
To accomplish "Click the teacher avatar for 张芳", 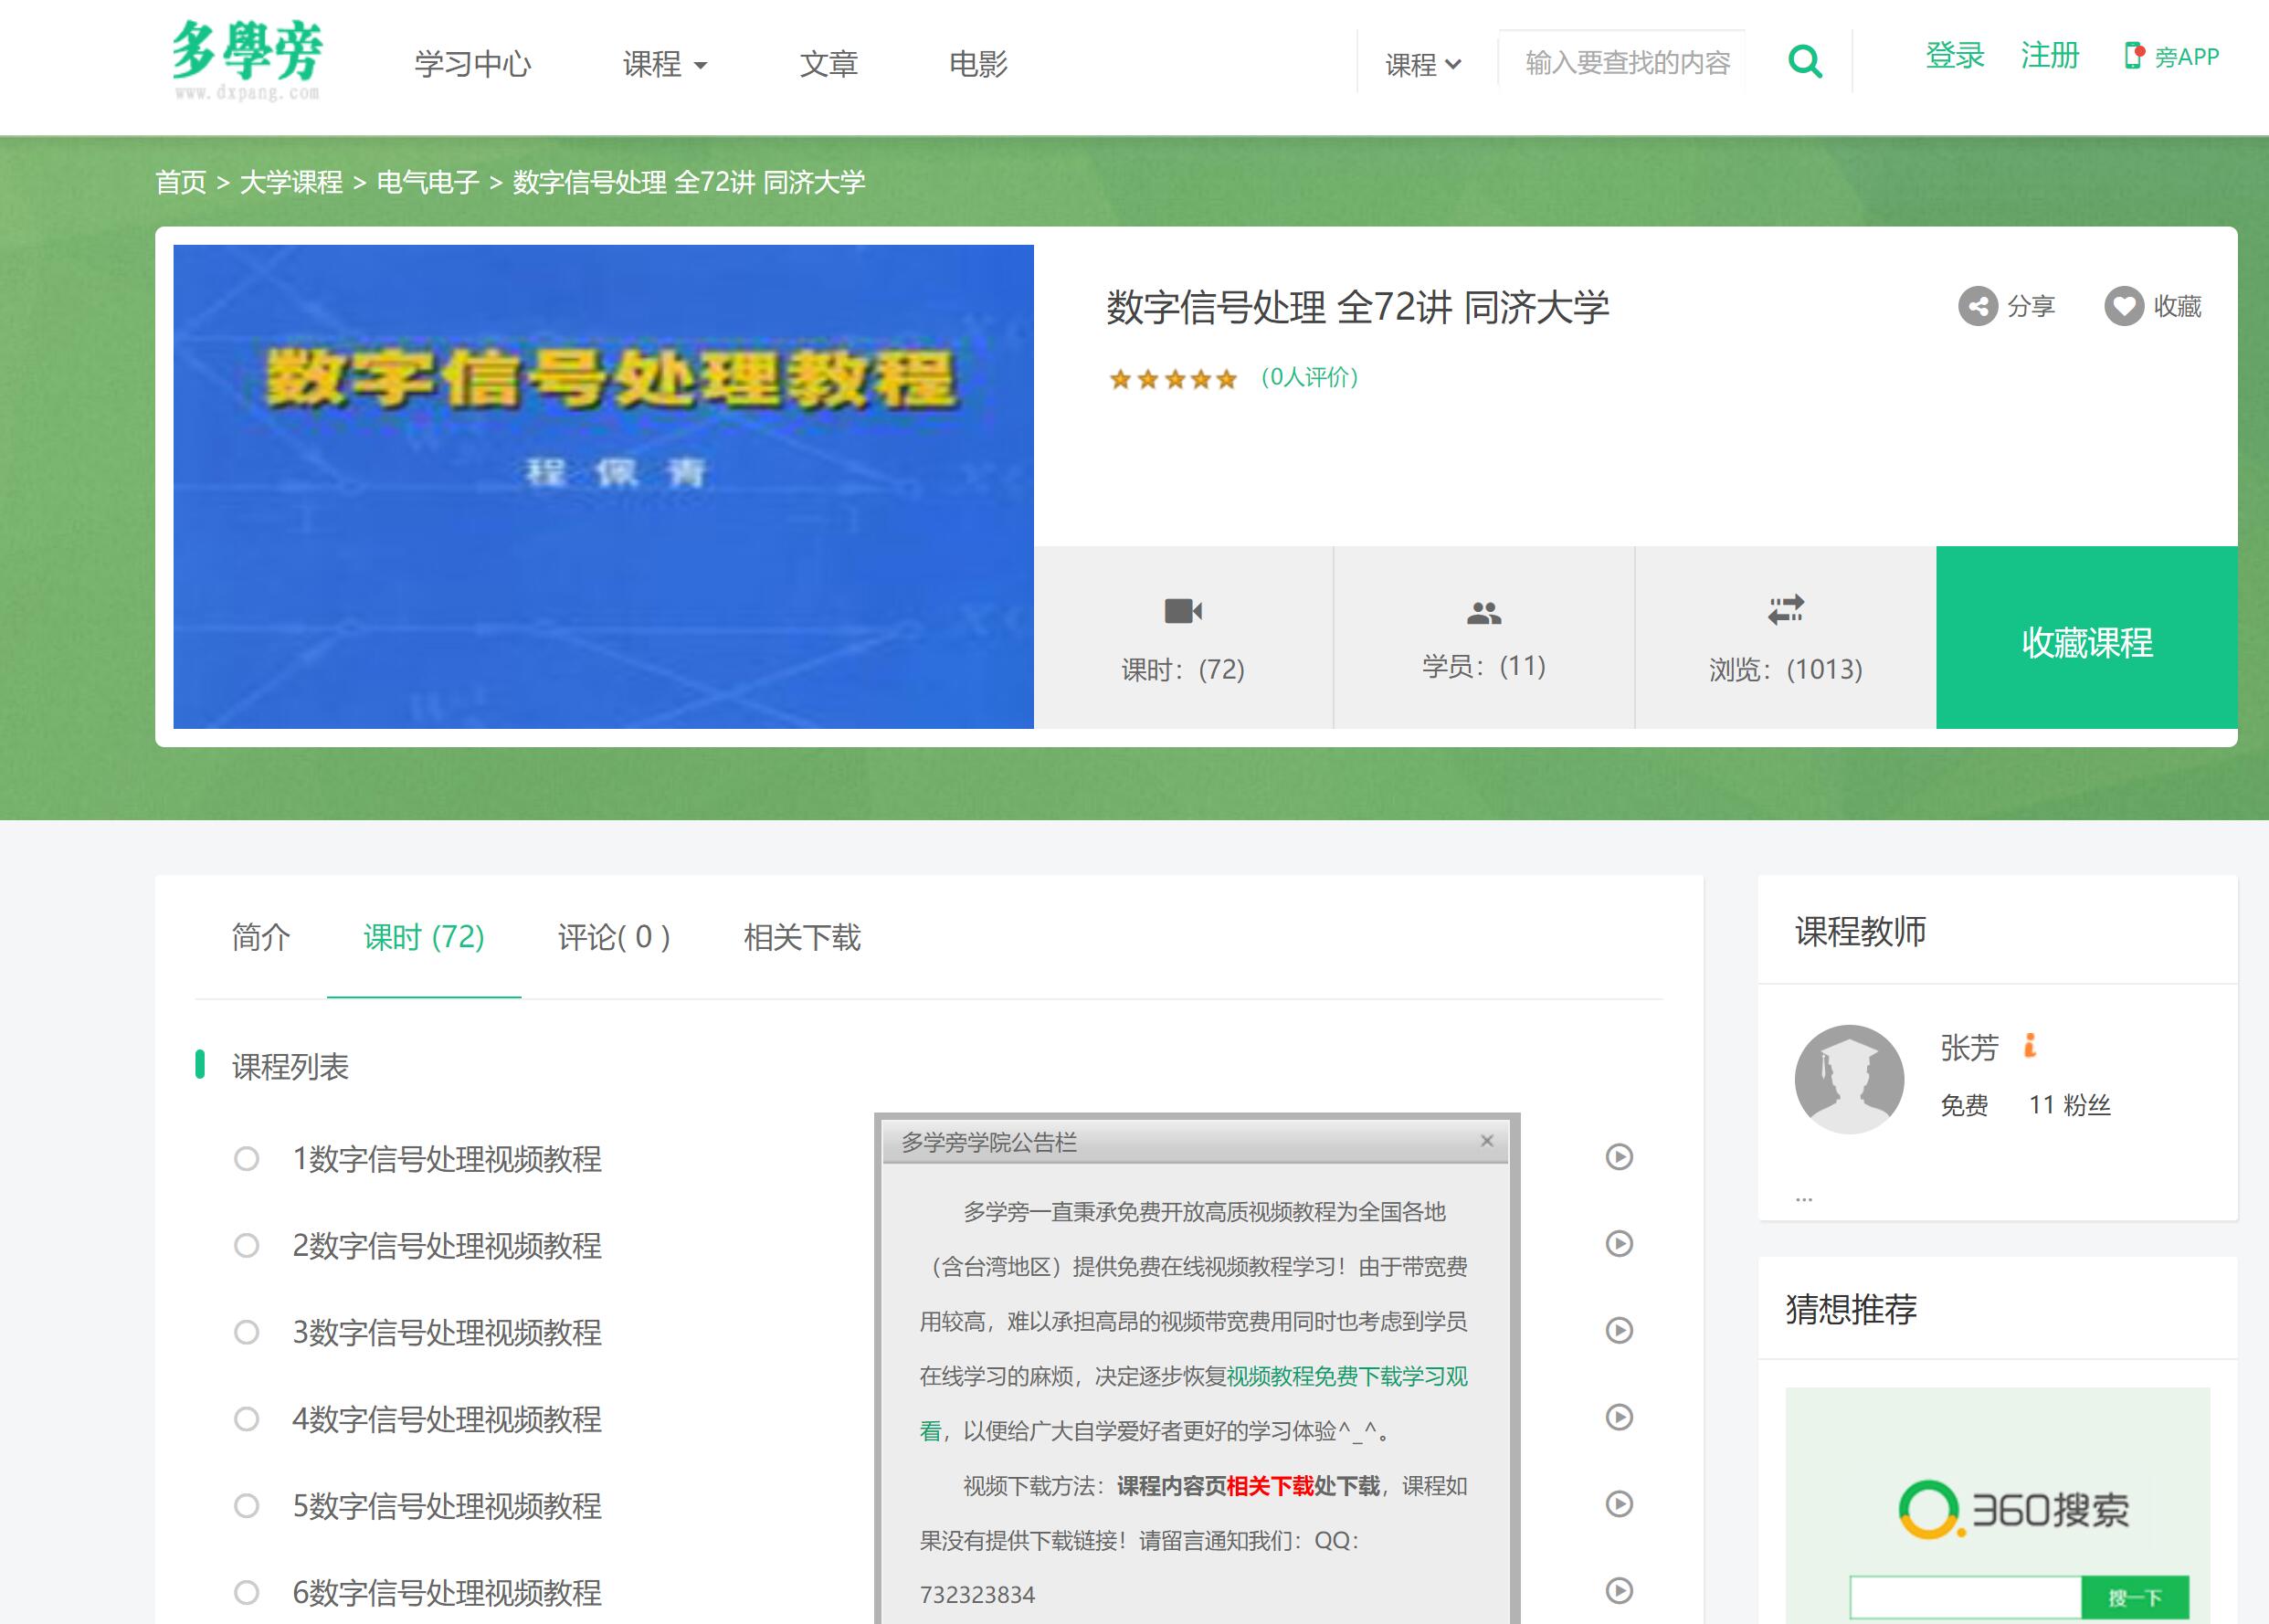I will tap(1849, 1080).
